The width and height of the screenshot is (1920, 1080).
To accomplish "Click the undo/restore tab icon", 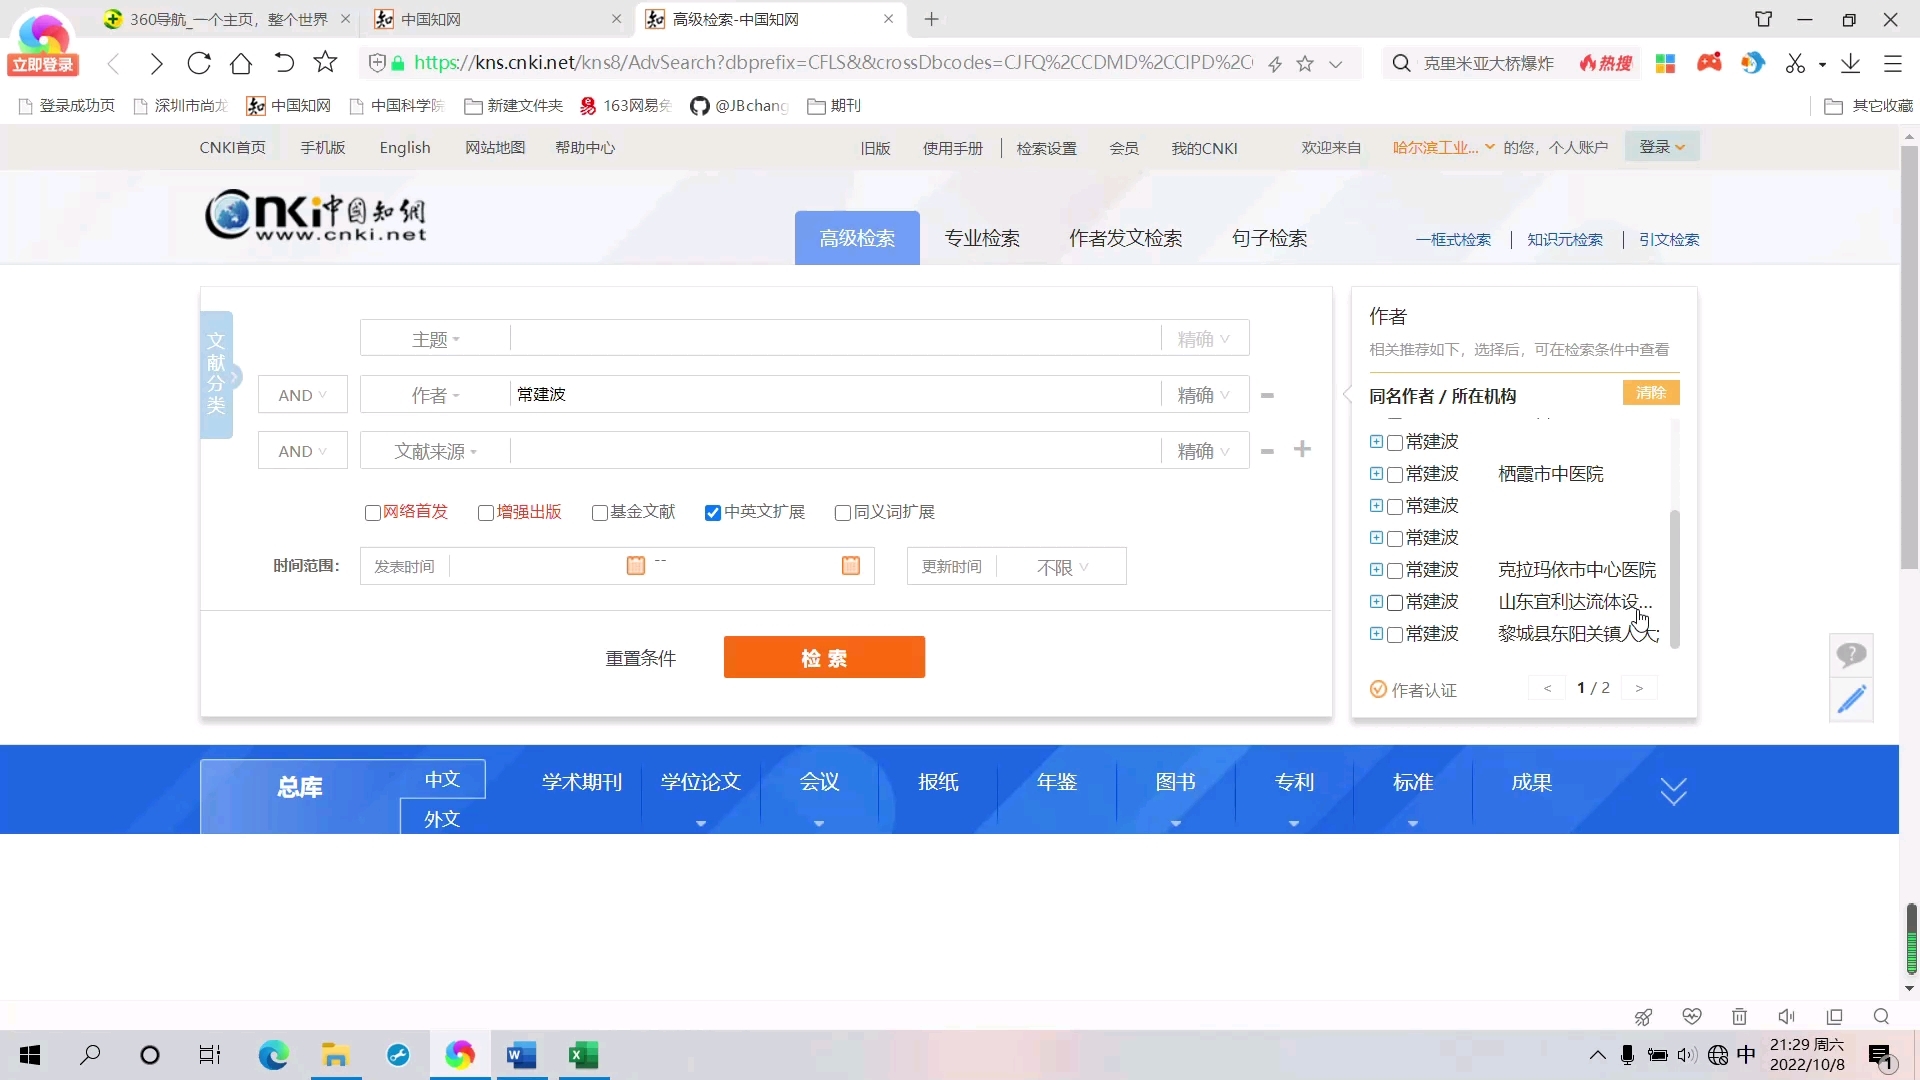I will click(284, 63).
